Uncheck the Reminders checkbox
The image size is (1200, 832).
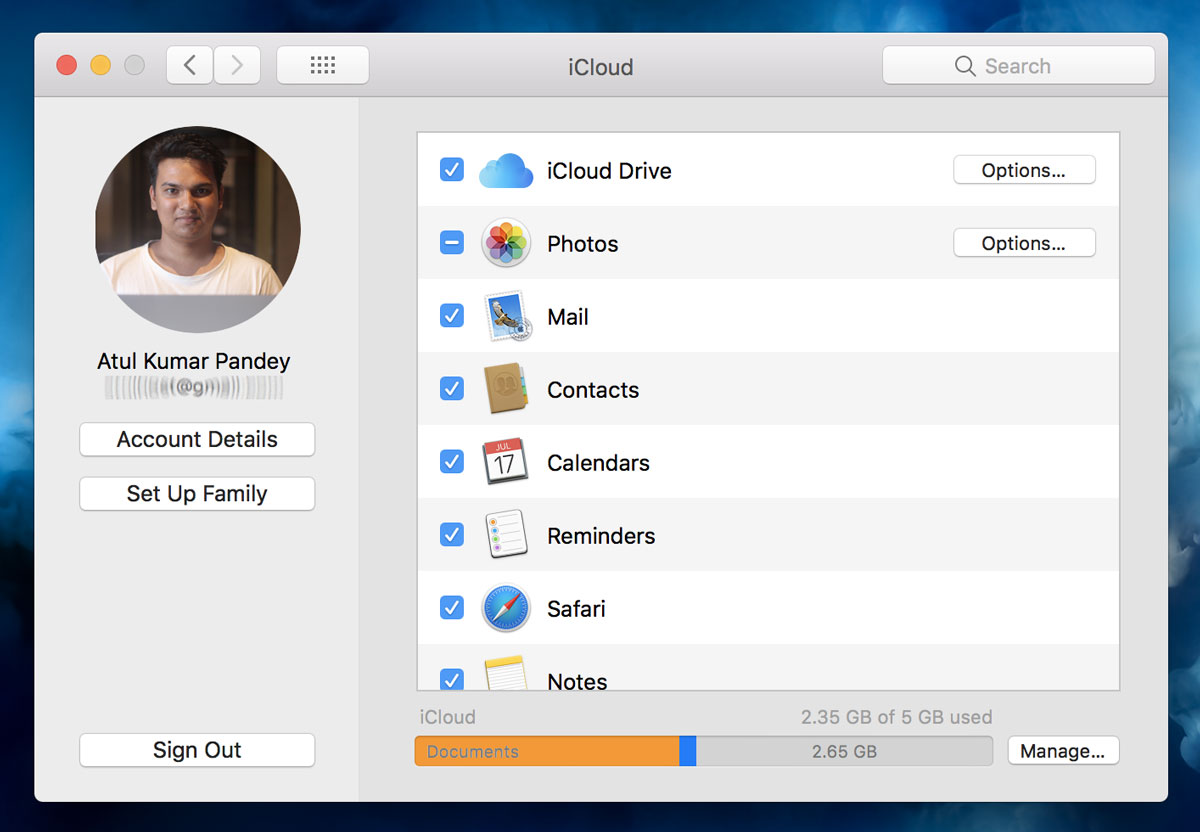[x=452, y=535]
